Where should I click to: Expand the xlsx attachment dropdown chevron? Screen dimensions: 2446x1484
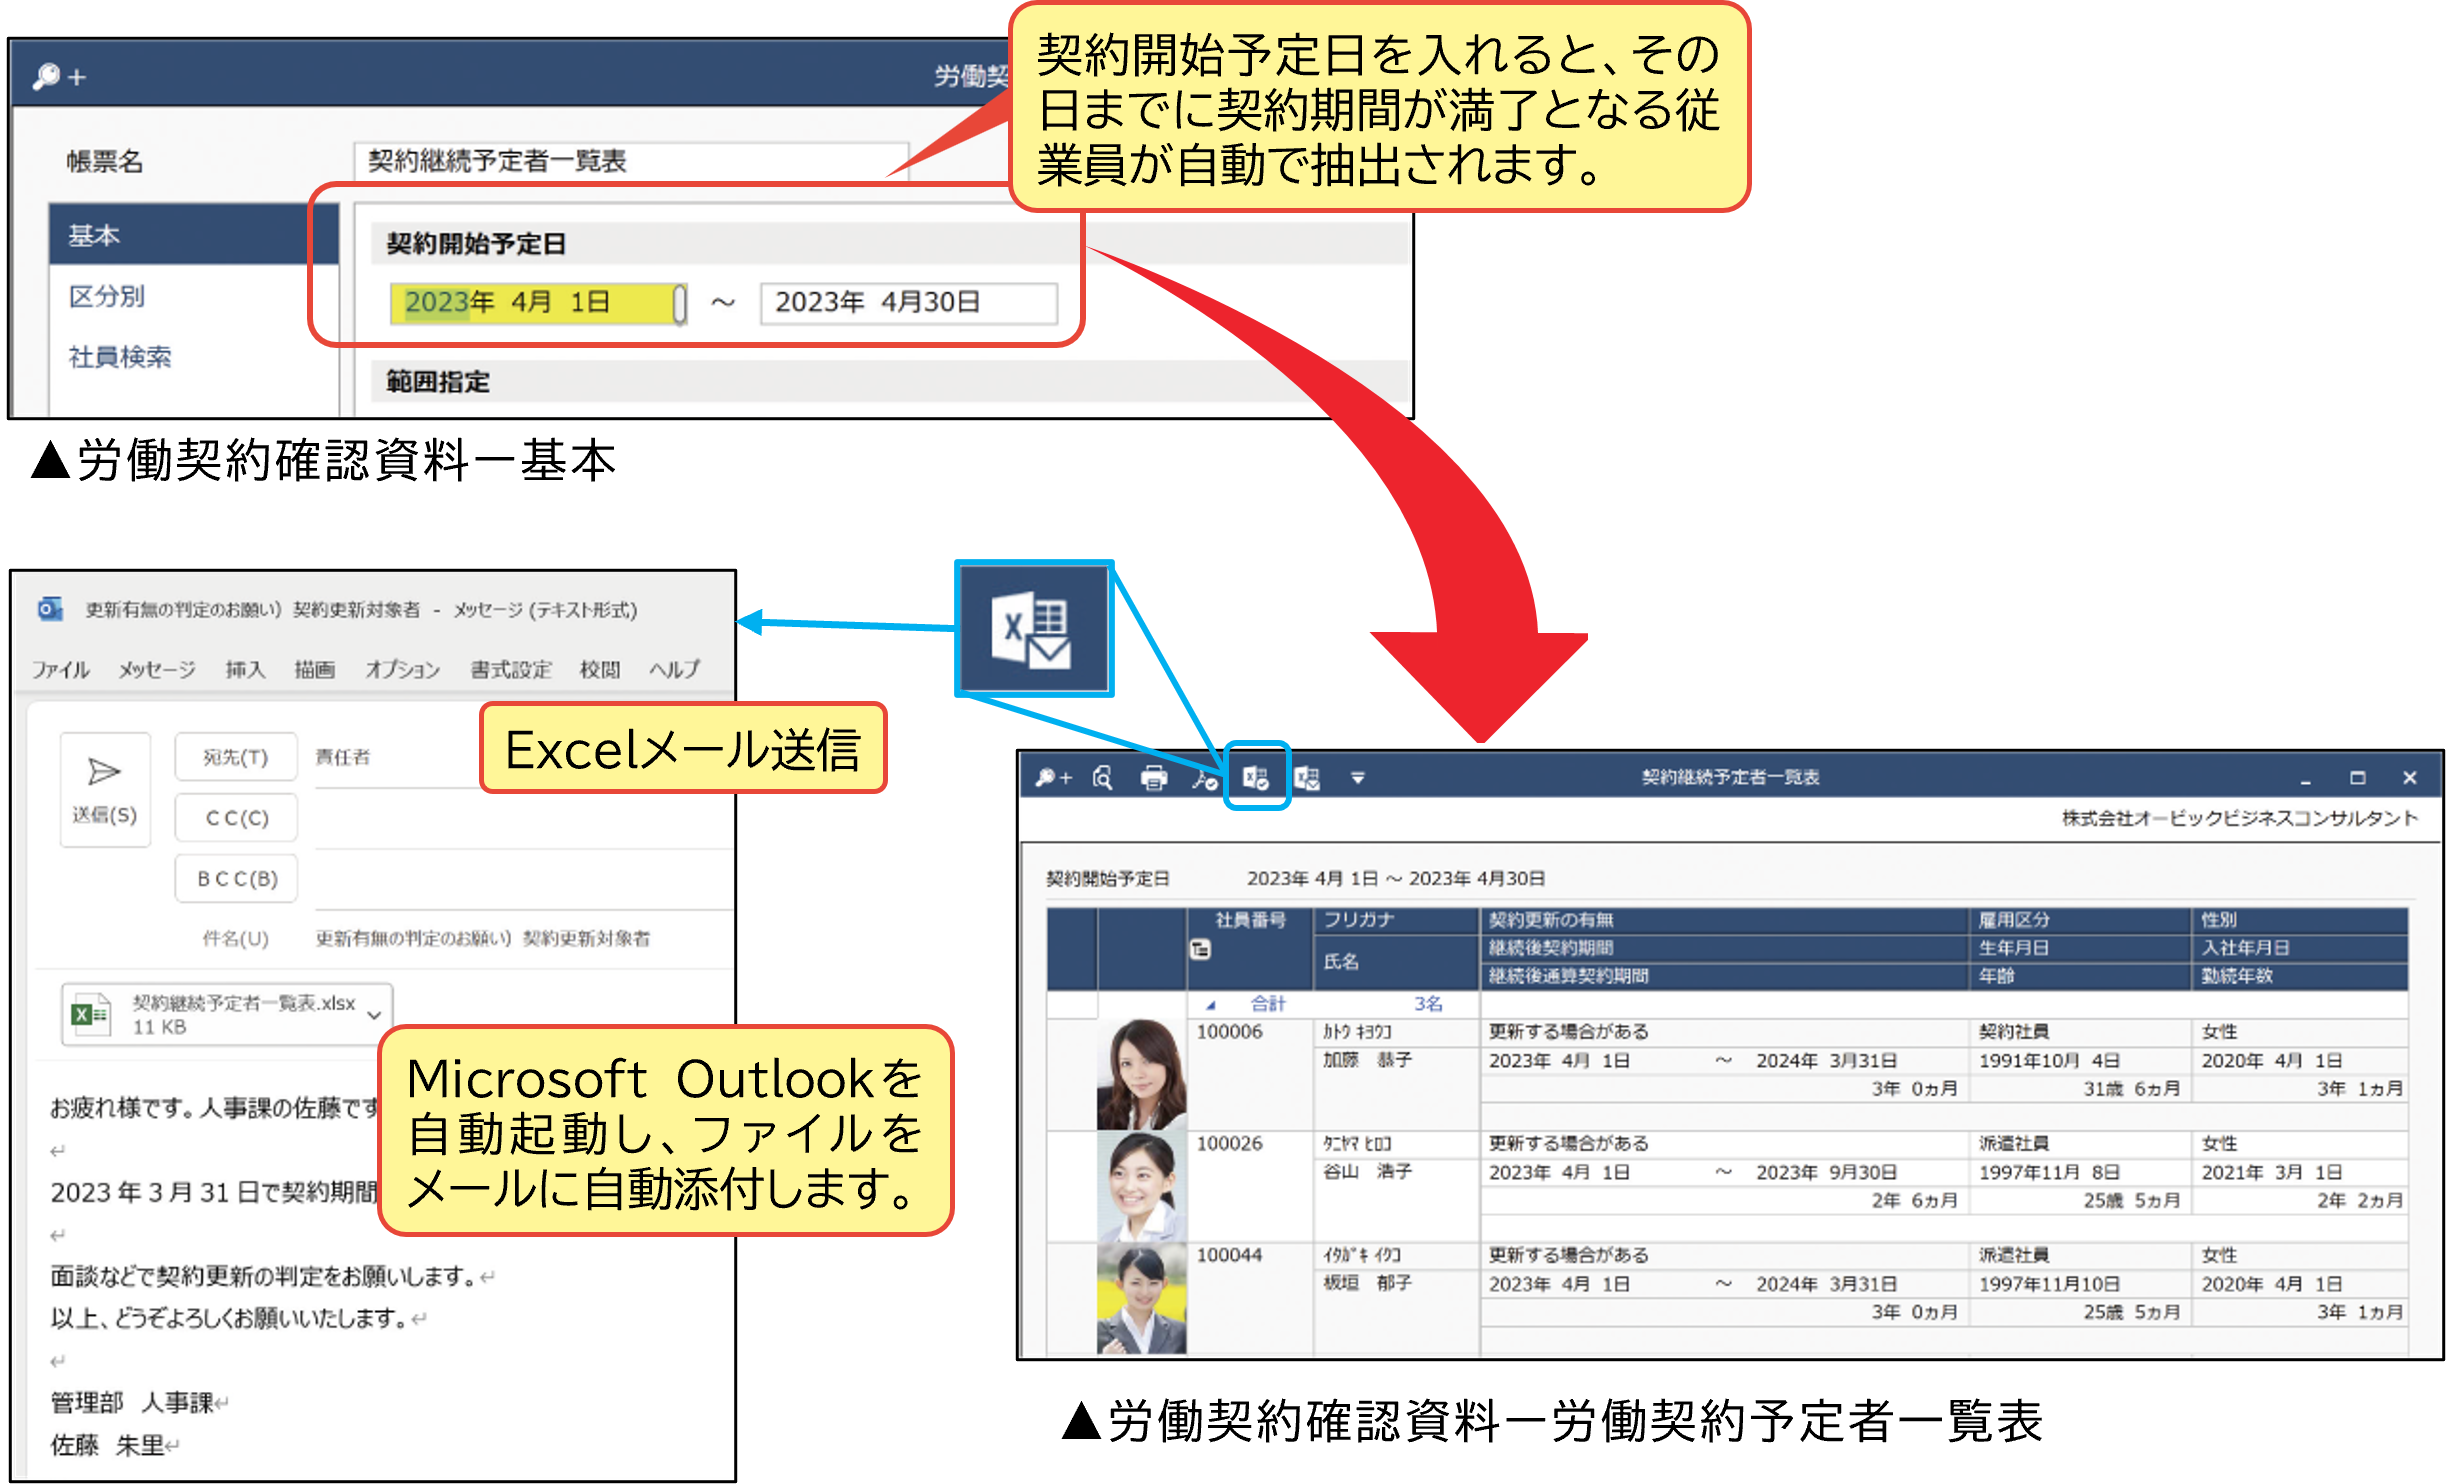coord(374,1015)
